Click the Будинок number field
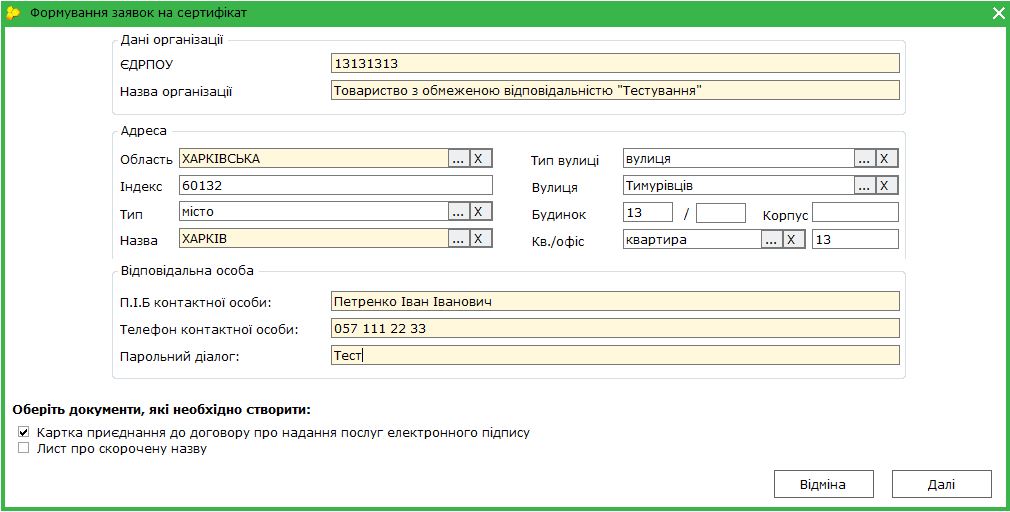Image resolution: width=1010 pixels, height=512 pixels. [x=648, y=213]
